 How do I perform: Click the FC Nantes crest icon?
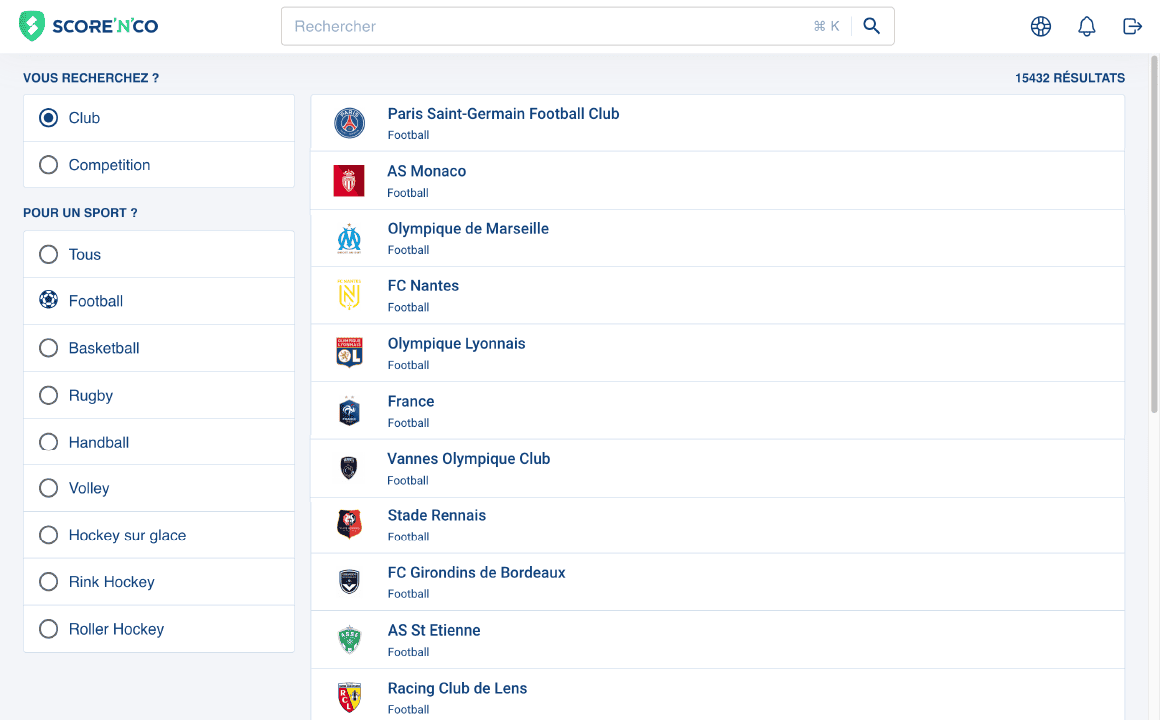pos(349,294)
